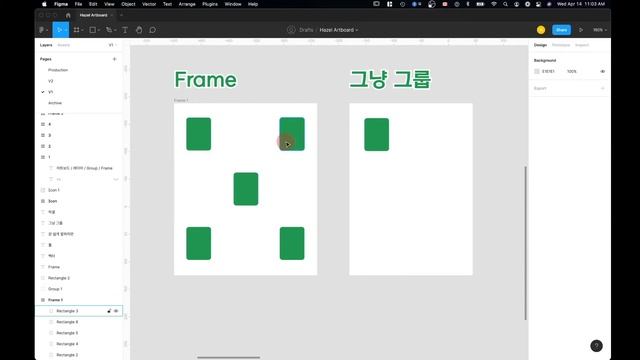The width and height of the screenshot is (640, 360).
Task: Open the zoom level dropdown
Action: click(600, 30)
